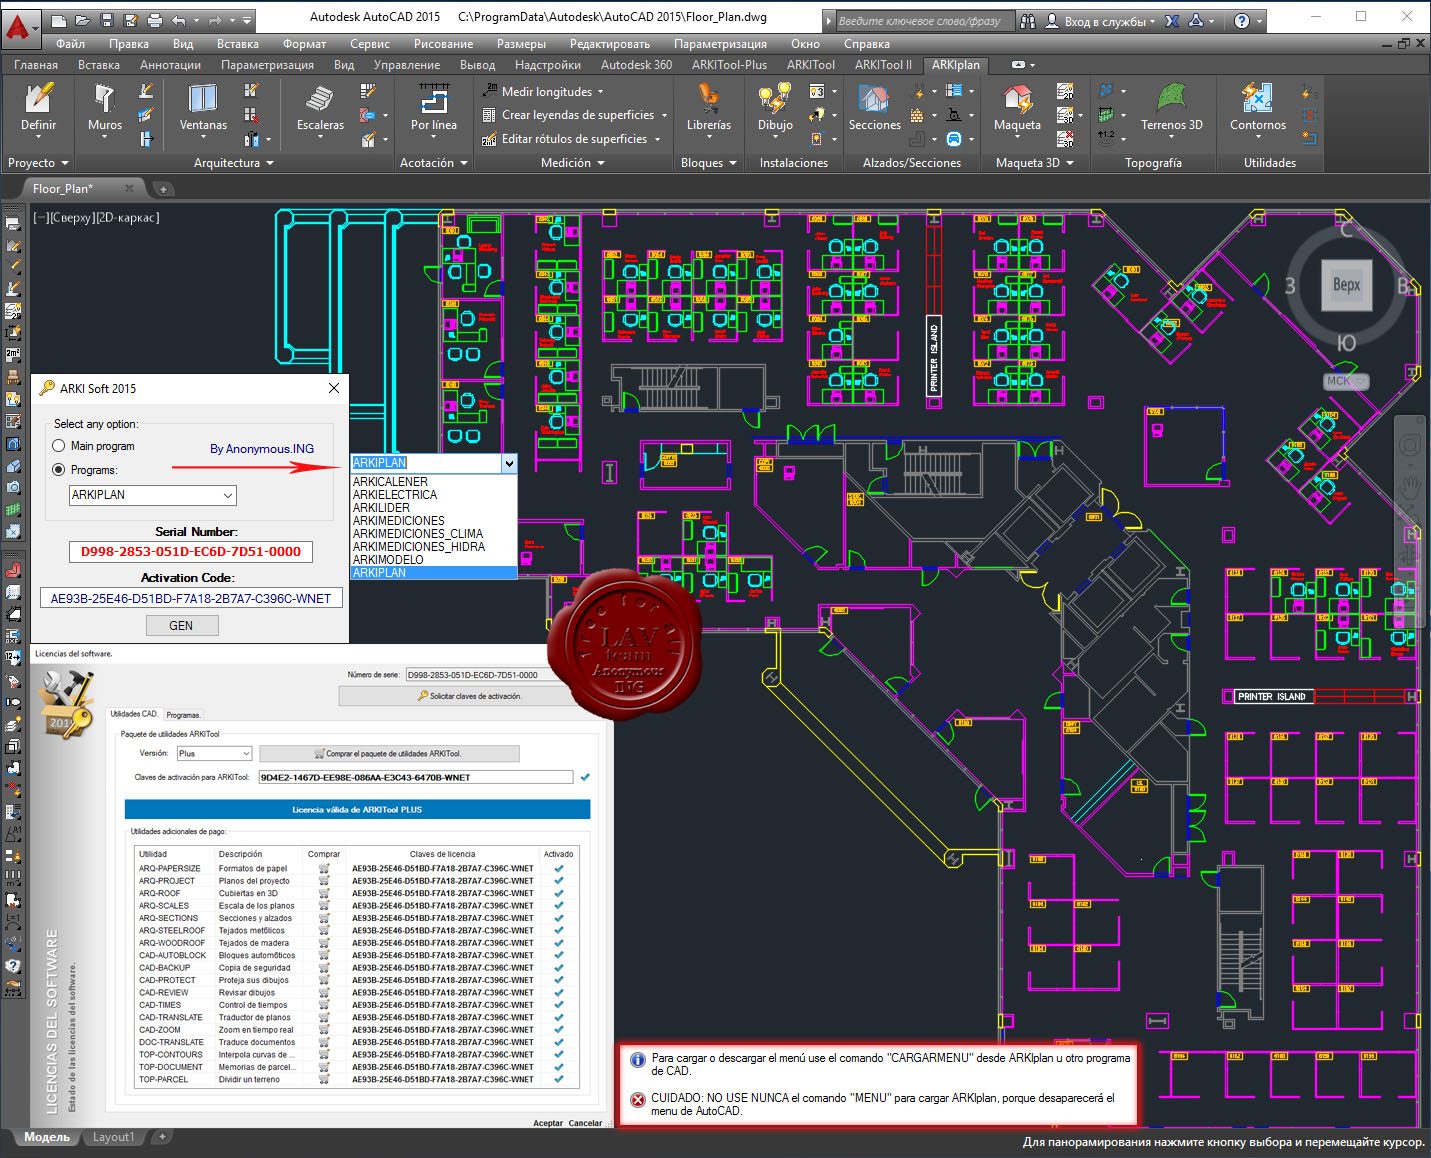Image resolution: width=1431 pixels, height=1158 pixels.
Task: Toggle Activado checkmark for TOP-CONTOURS
Action: 558,1054
